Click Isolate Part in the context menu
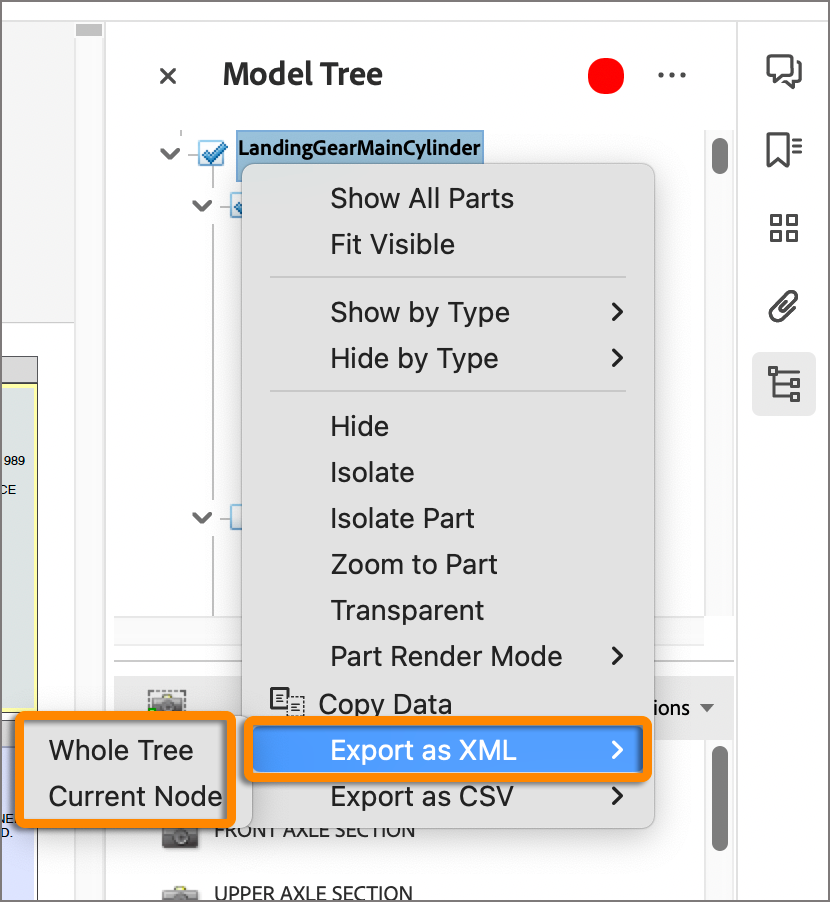This screenshot has width=830, height=902. pos(402,518)
